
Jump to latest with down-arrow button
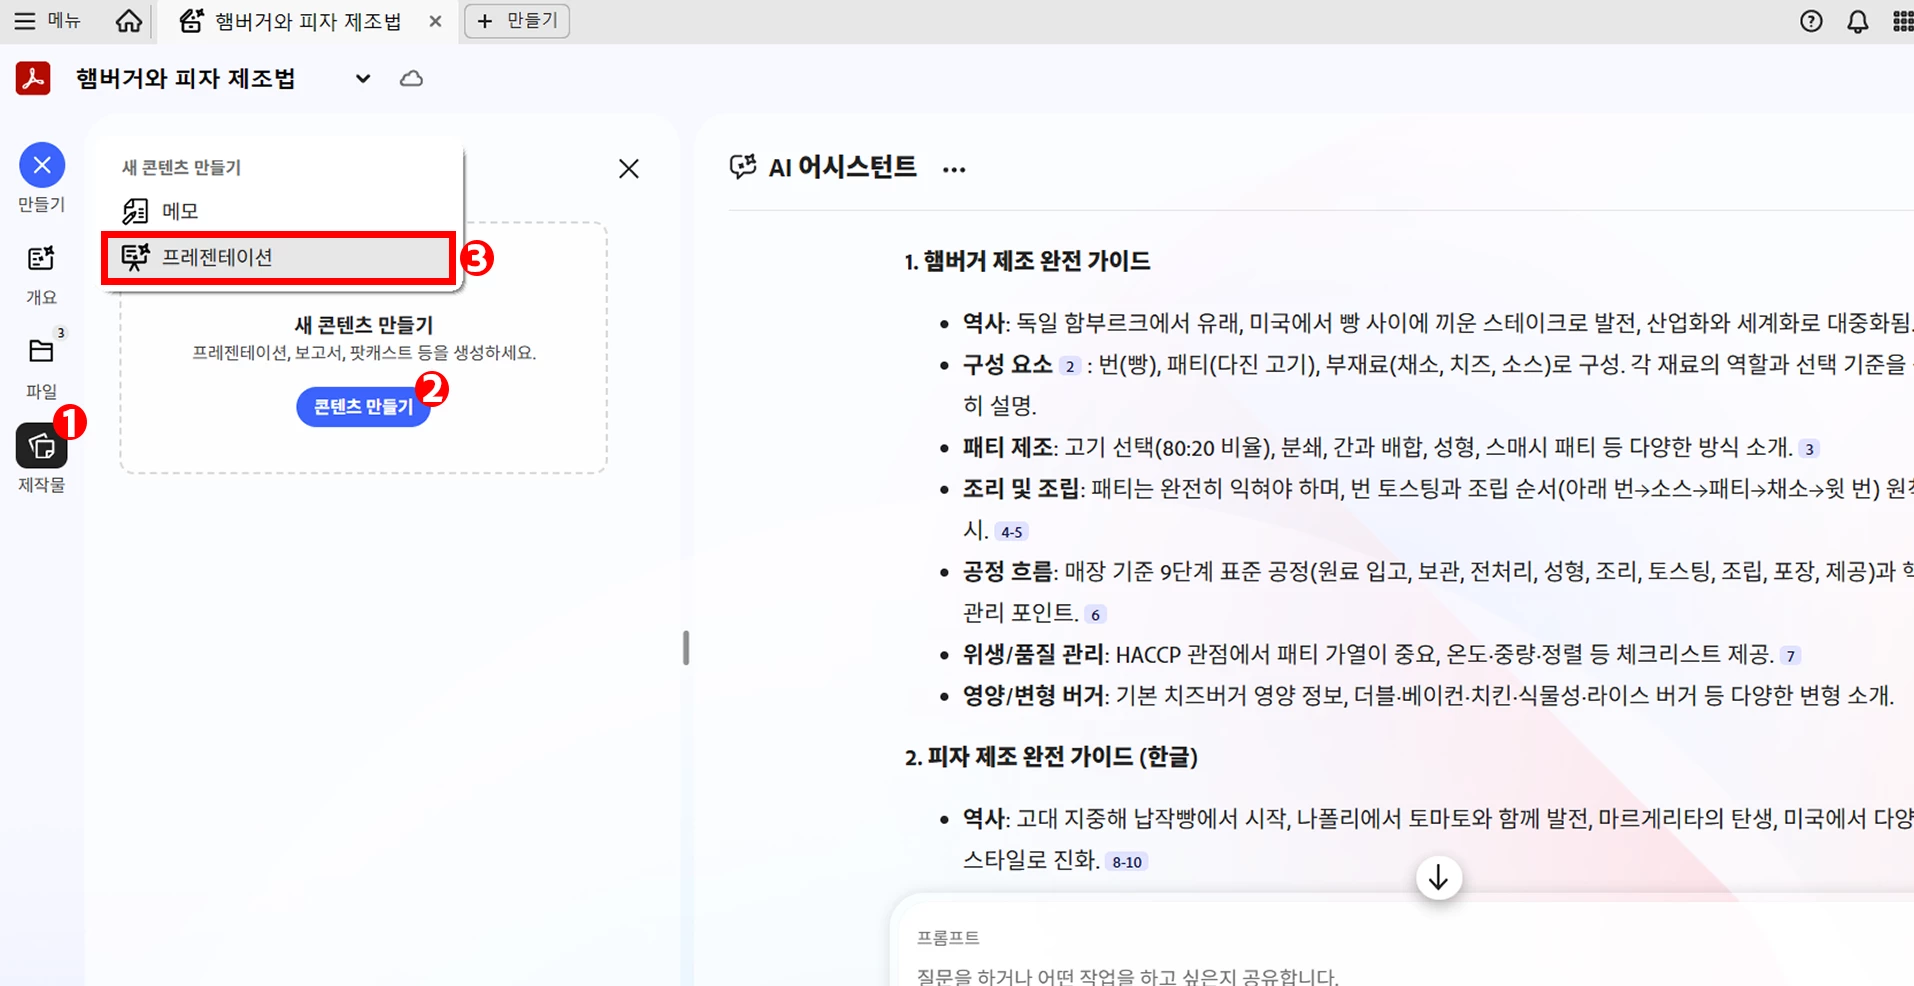point(1438,878)
